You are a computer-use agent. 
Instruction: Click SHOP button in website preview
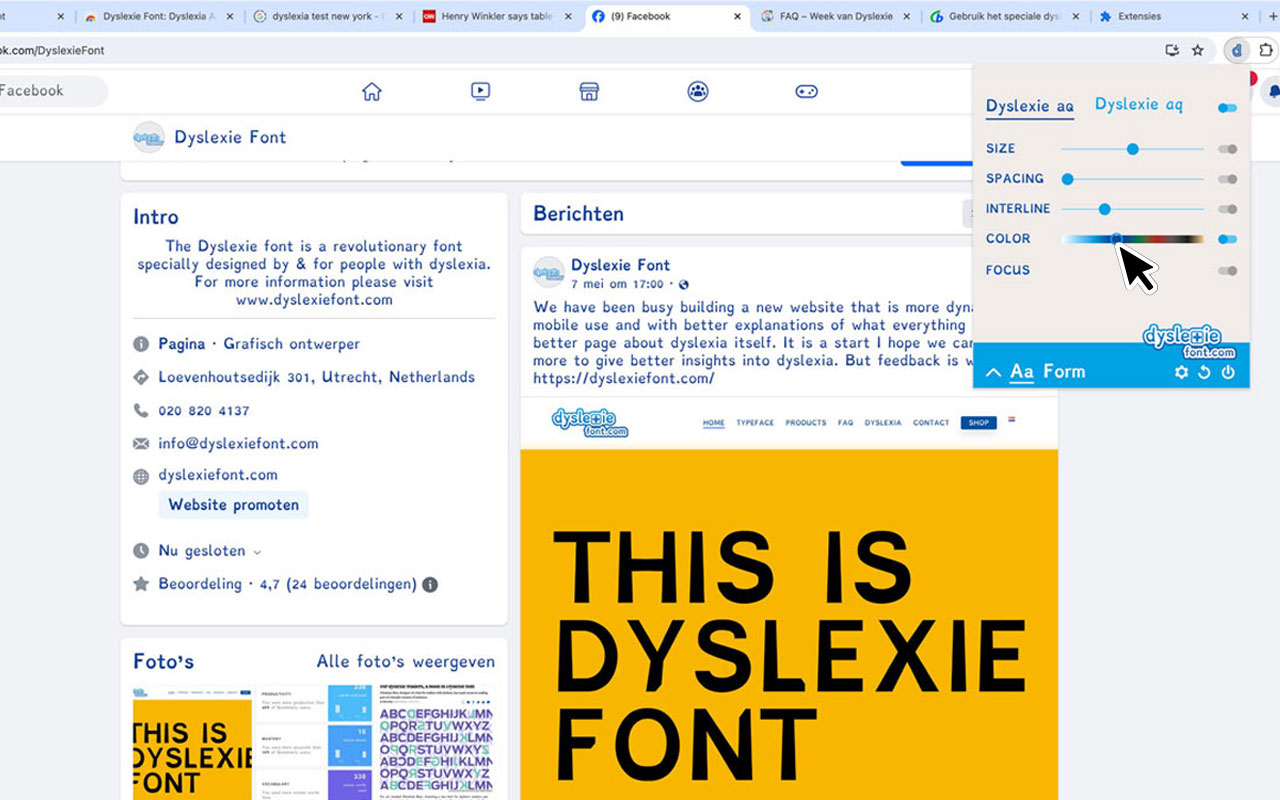pyautogui.click(x=978, y=423)
